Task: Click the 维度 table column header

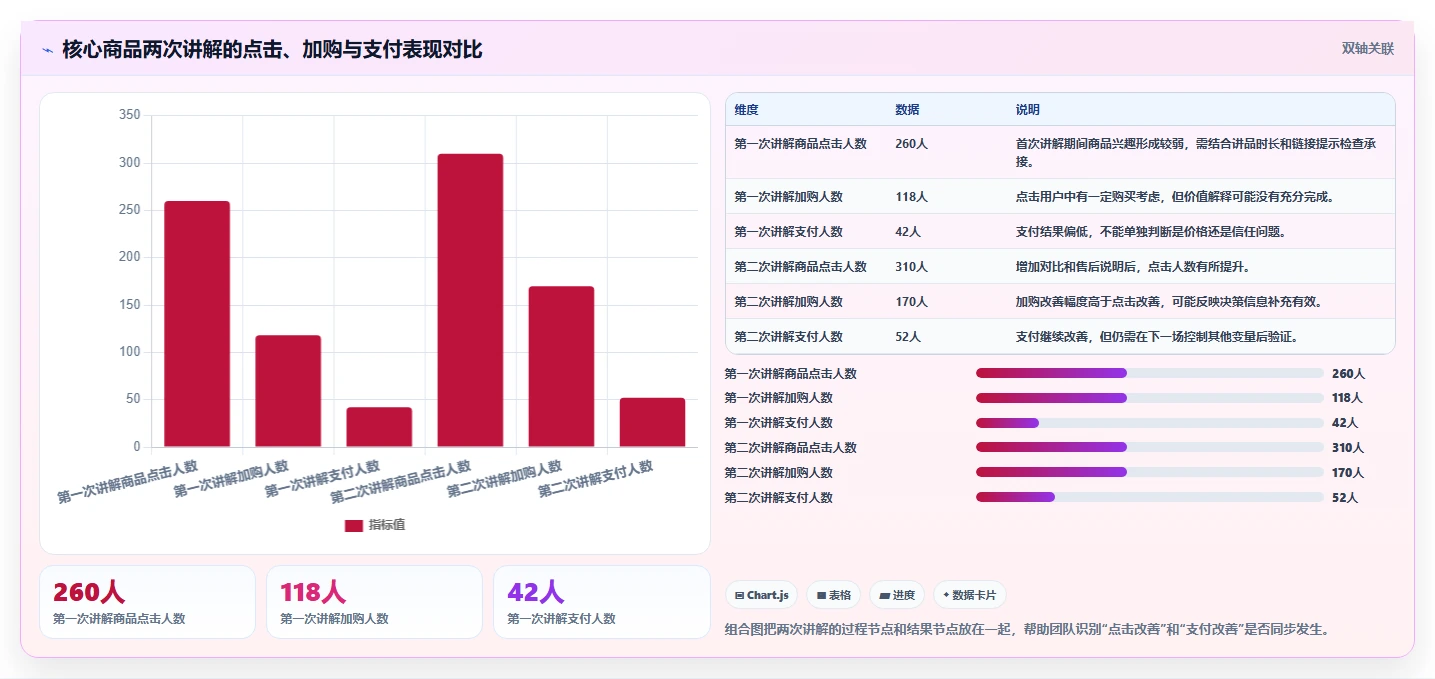Action: pyautogui.click(x=746, y=110)
